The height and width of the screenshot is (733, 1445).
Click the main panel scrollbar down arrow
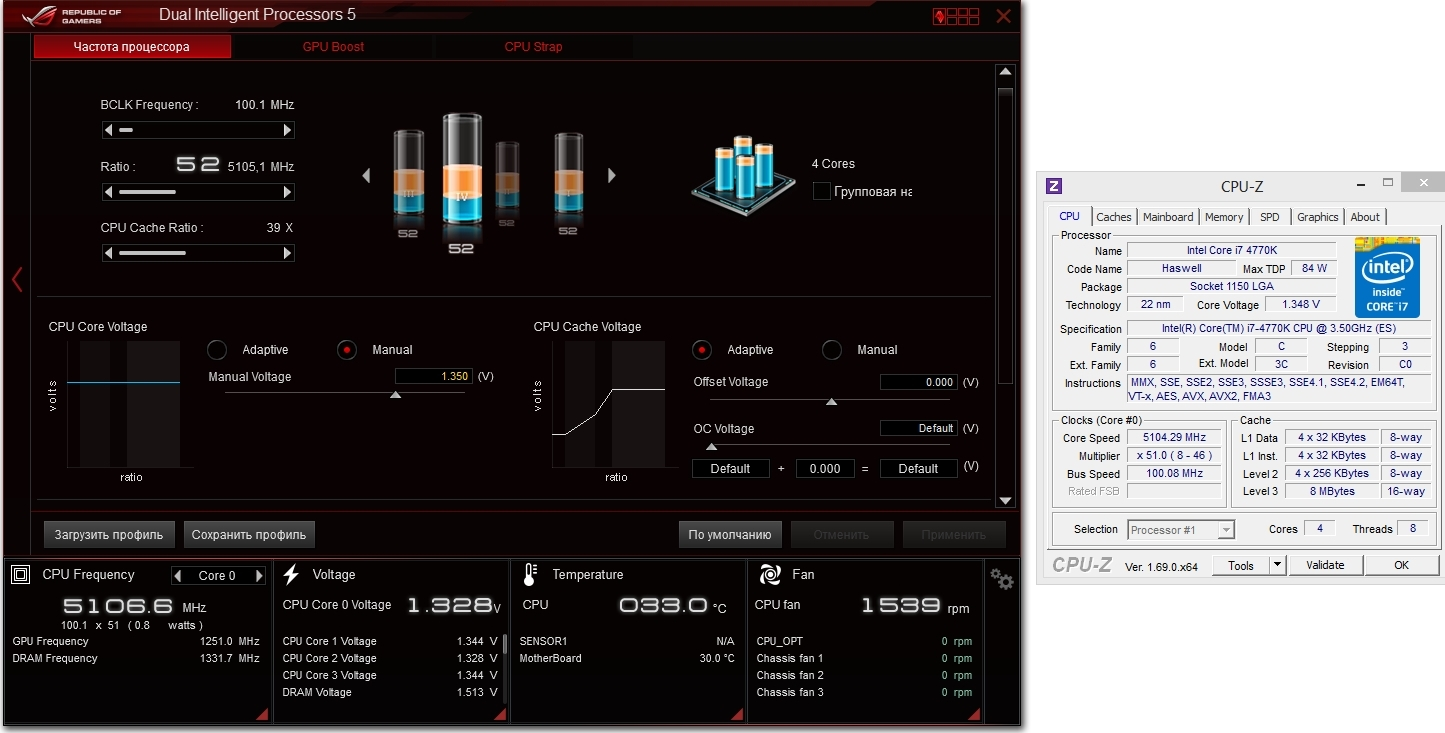pyautogui.click(x=1006, y=500)
